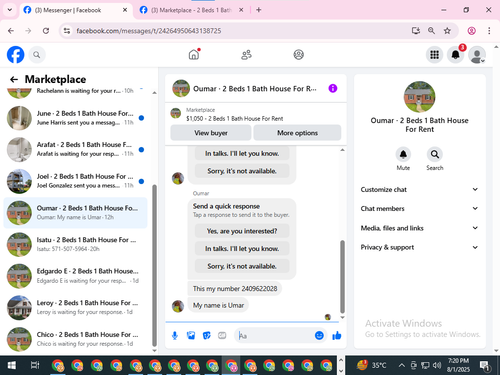The image size is (500, 375).
Task: Go back using Marketplace back arrow
Action: (x=14, y=79)
